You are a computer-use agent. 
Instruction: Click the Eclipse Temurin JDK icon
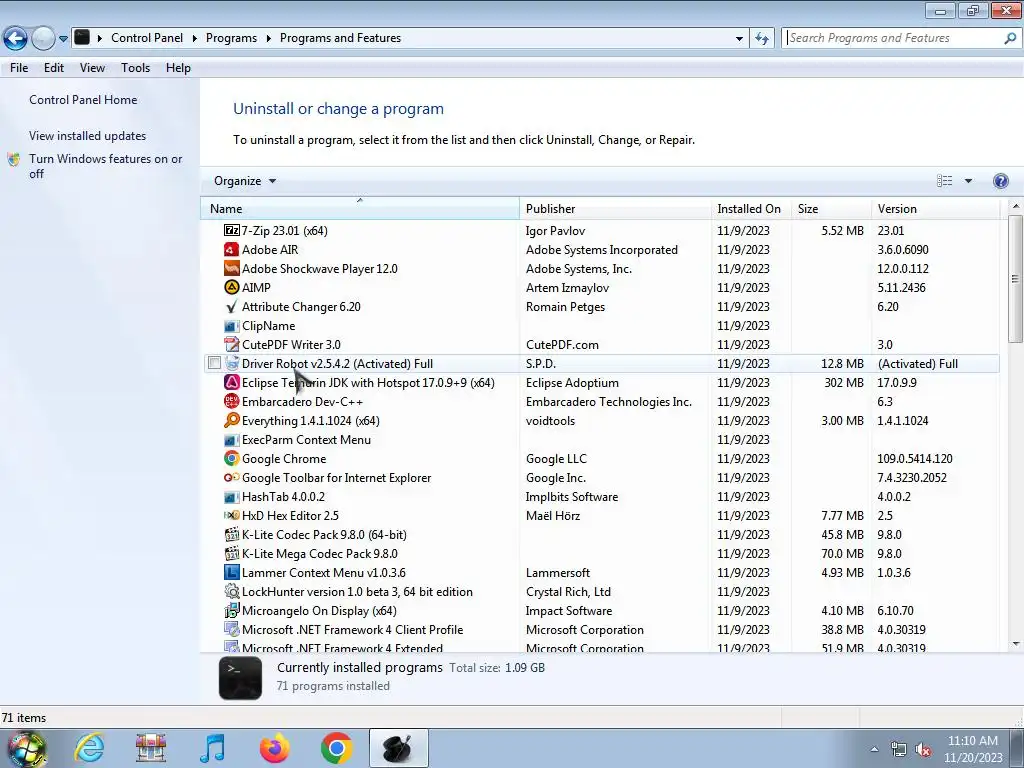click(x=231, y=382)
